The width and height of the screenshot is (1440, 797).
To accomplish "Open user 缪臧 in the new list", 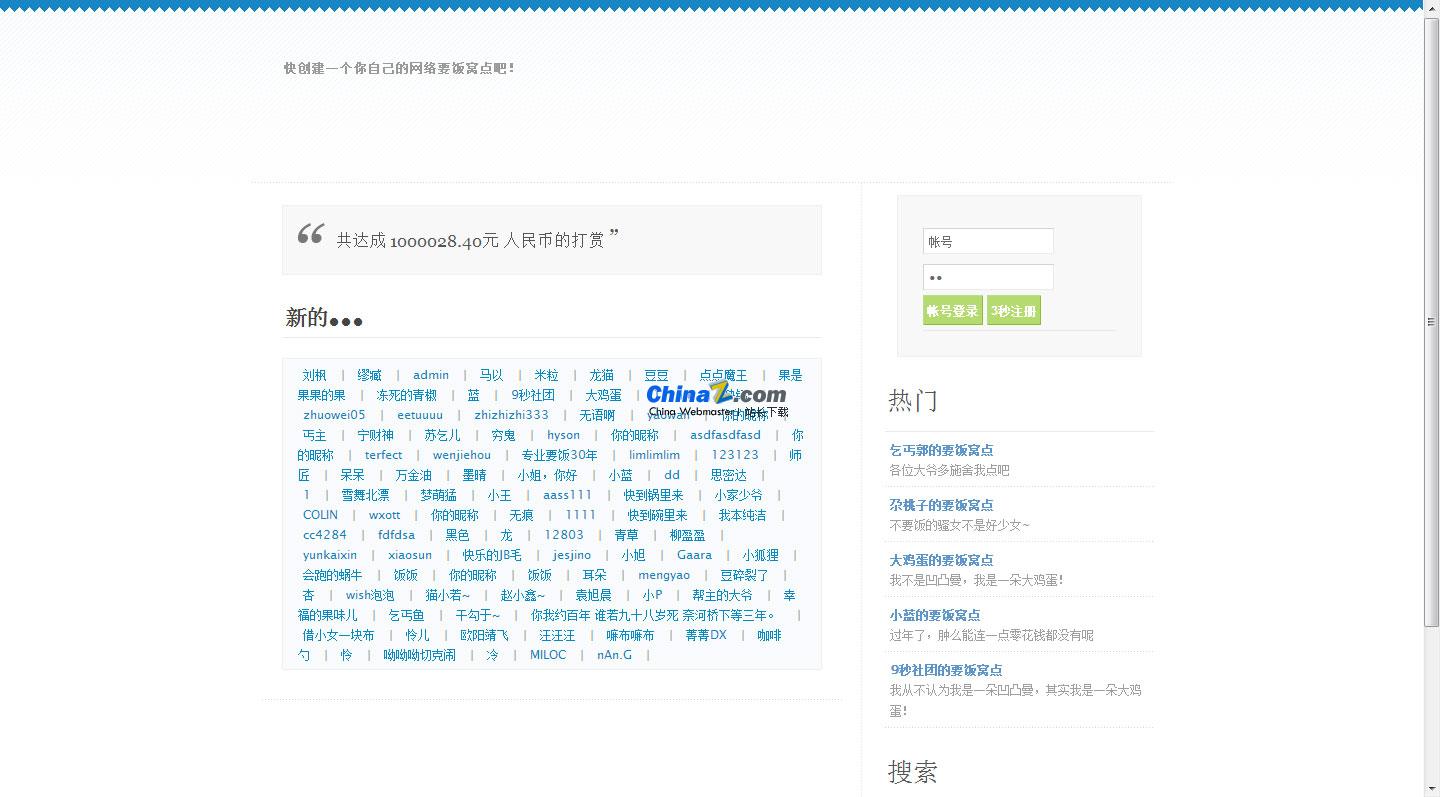I will [x=369, y=375].
